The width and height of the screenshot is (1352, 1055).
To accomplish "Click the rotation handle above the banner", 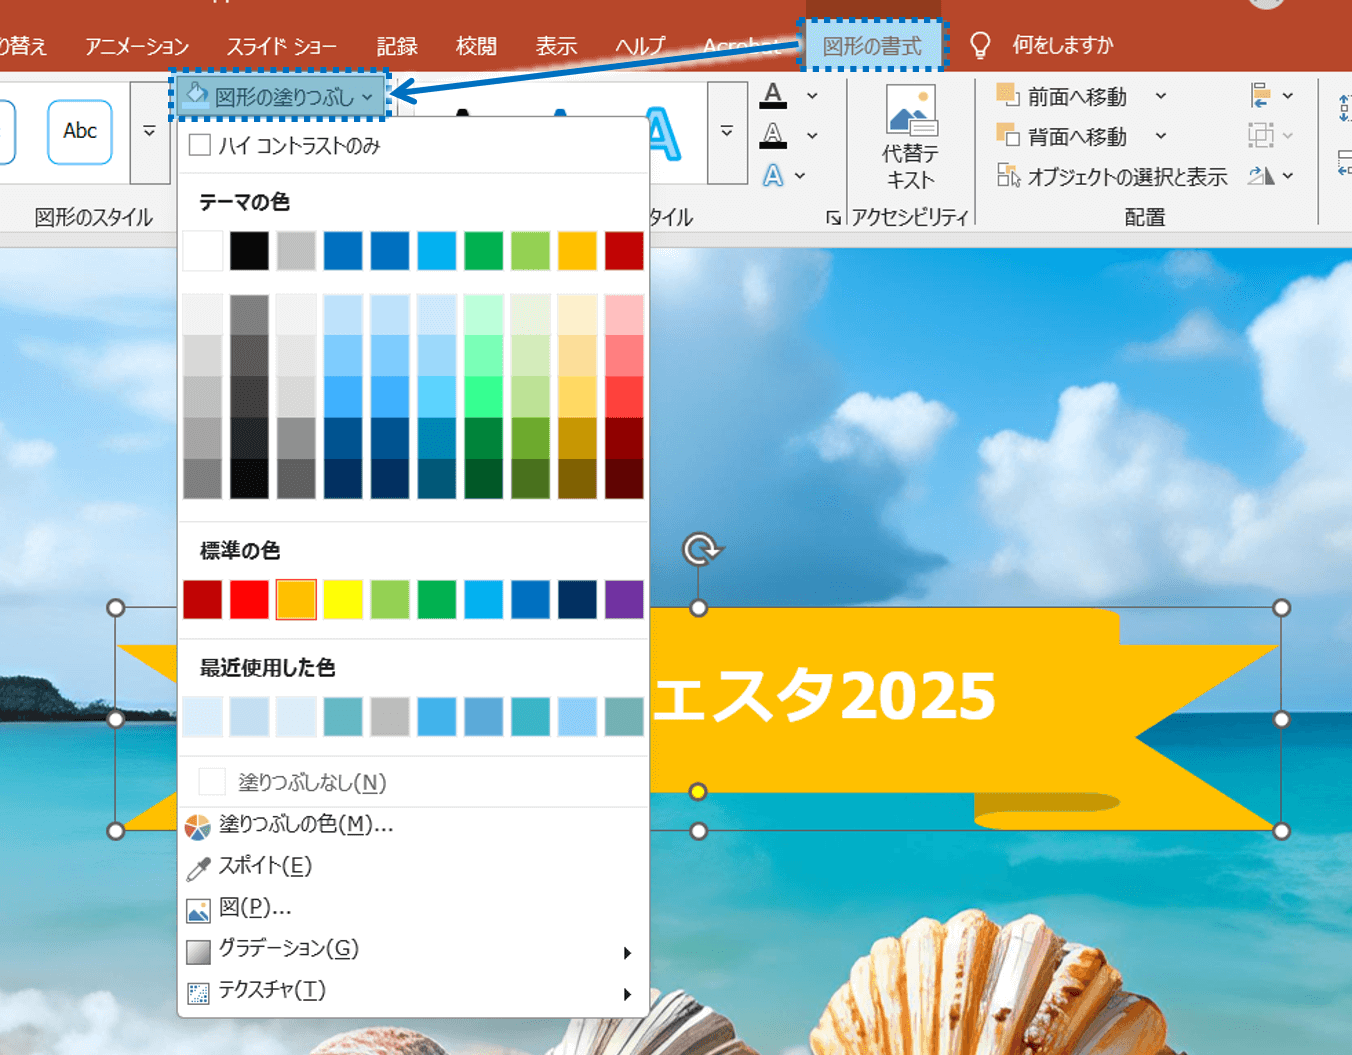I will [700, 549].
